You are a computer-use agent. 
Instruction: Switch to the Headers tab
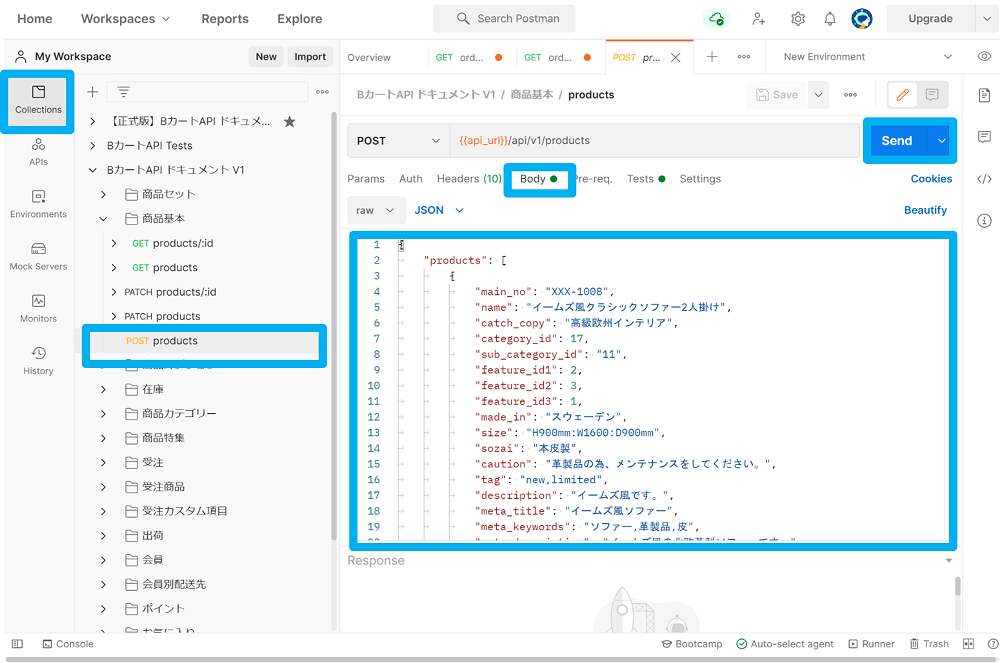coord(469,179)
